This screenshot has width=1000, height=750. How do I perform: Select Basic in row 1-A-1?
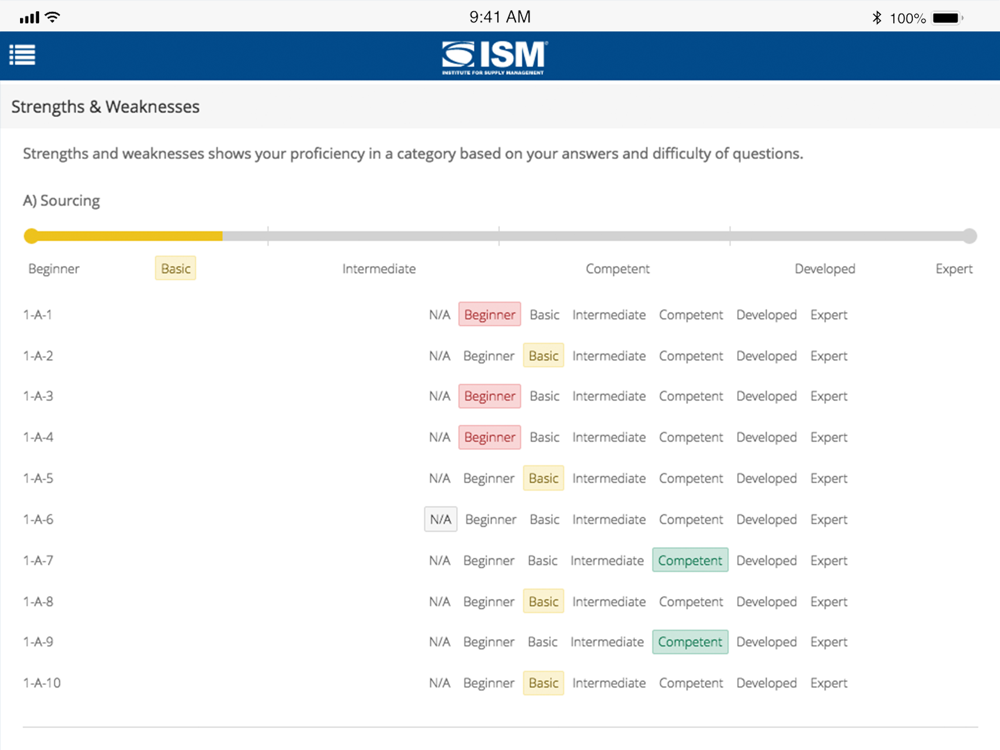[x=545, y=314]
